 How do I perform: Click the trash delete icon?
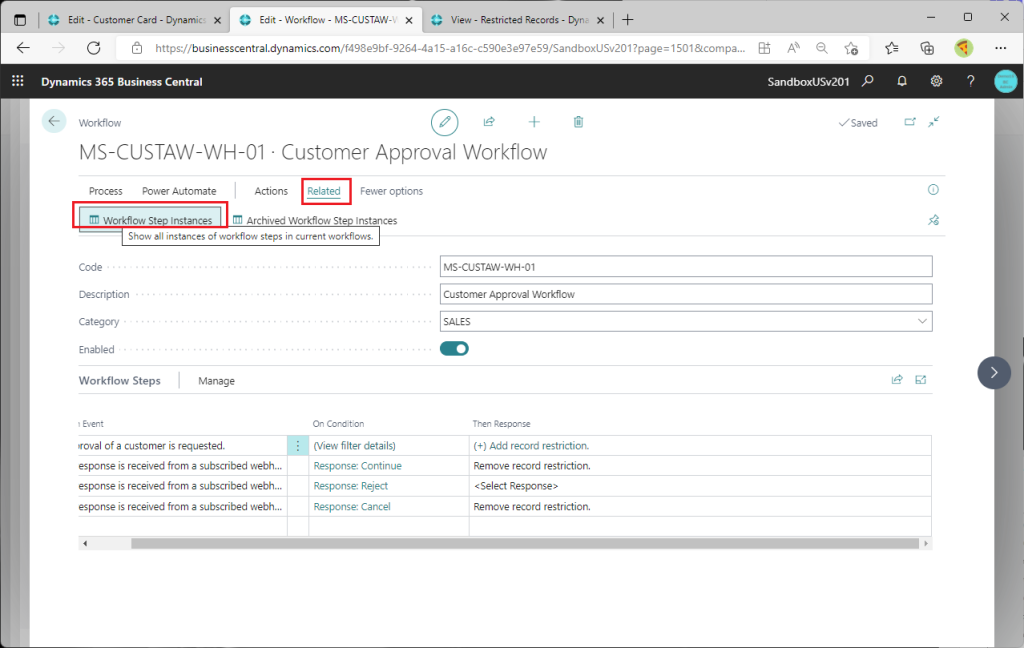click(578, 122)
